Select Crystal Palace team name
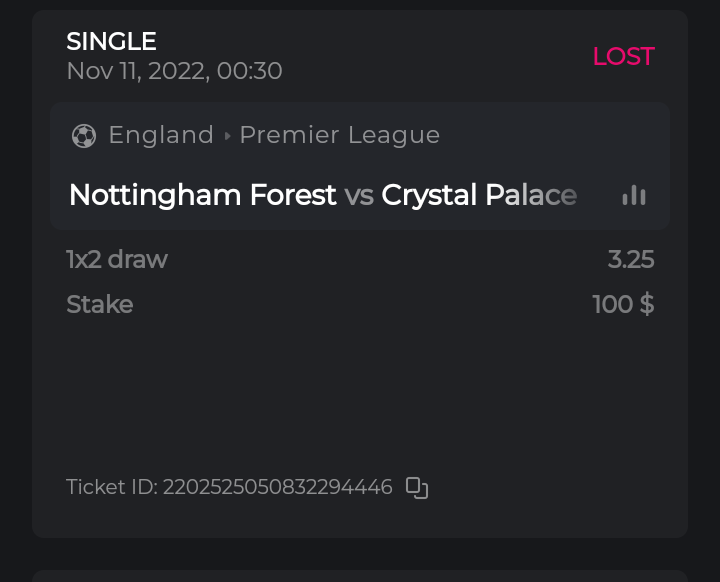Viewport: 720px width, 582px height. 479,195
